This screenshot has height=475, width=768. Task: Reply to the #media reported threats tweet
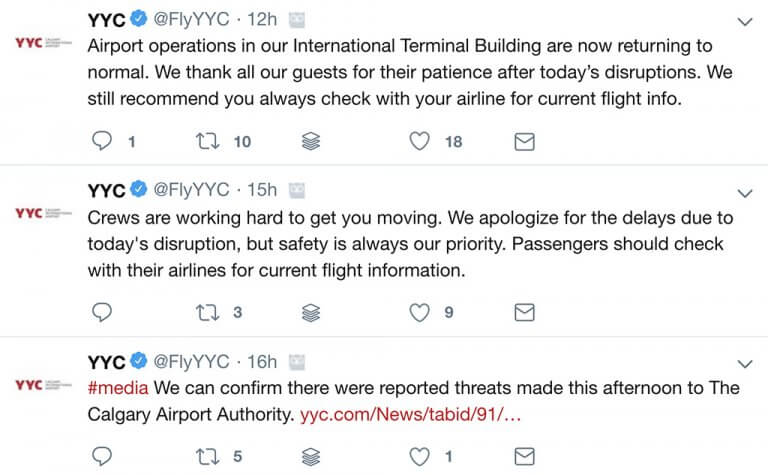pyautogui.click(x=103, y=457)
